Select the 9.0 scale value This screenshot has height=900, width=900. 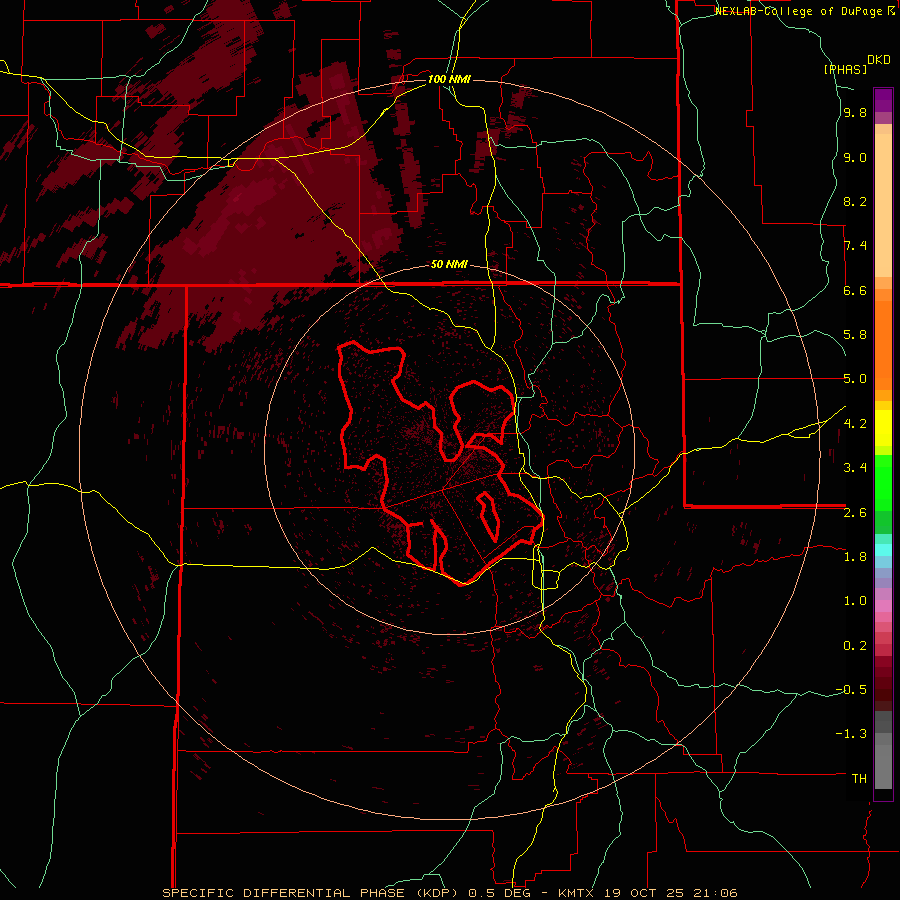coord(855,157)
